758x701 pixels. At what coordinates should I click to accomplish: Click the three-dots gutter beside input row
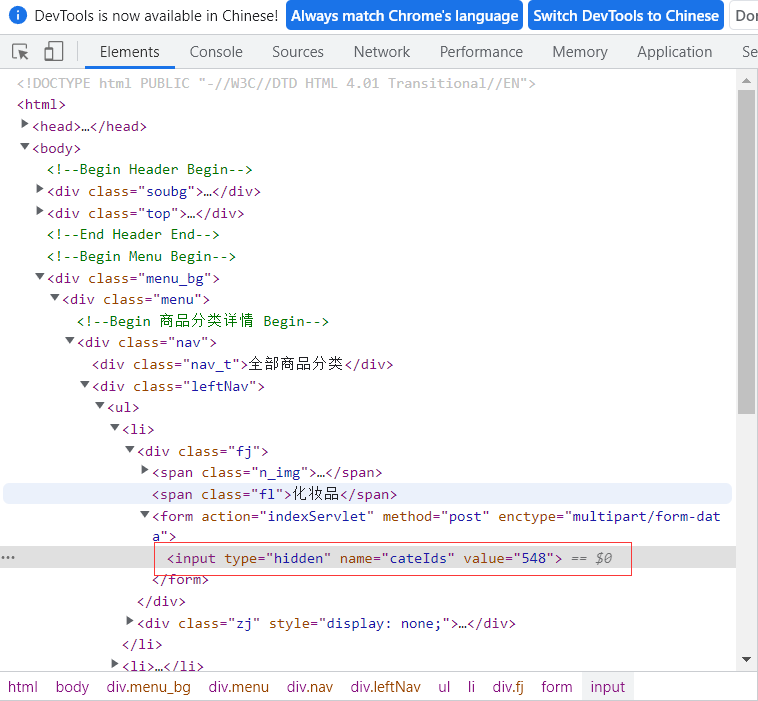(9, 558)
